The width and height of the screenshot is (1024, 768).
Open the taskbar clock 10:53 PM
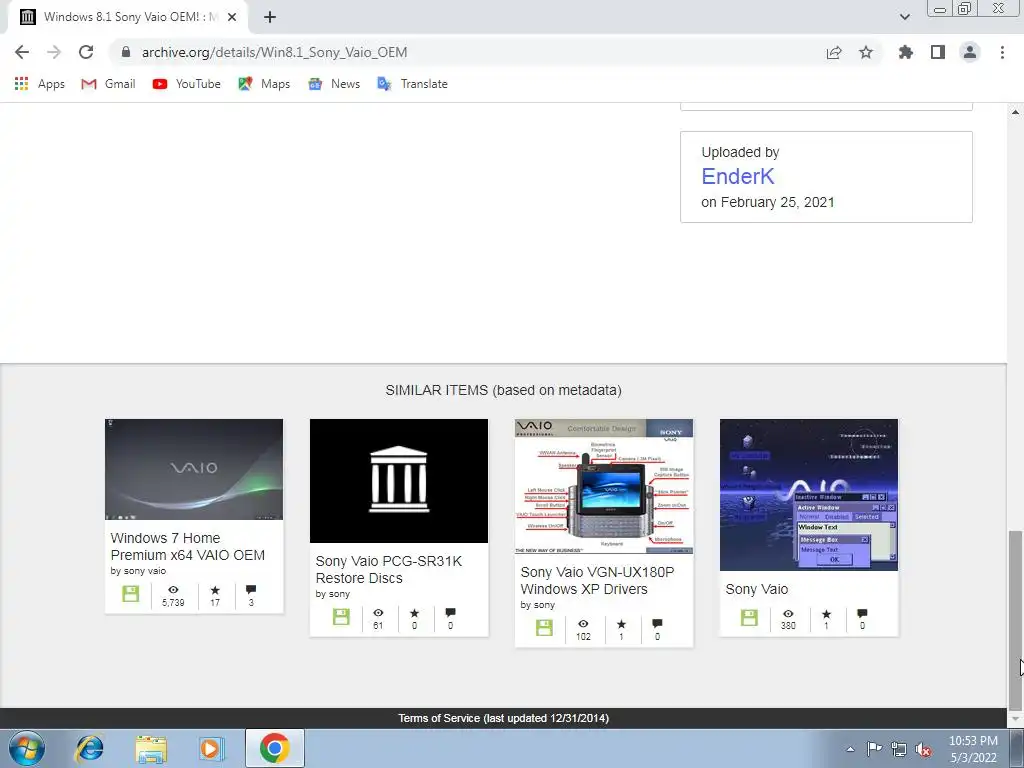click(x=973, y=749)
